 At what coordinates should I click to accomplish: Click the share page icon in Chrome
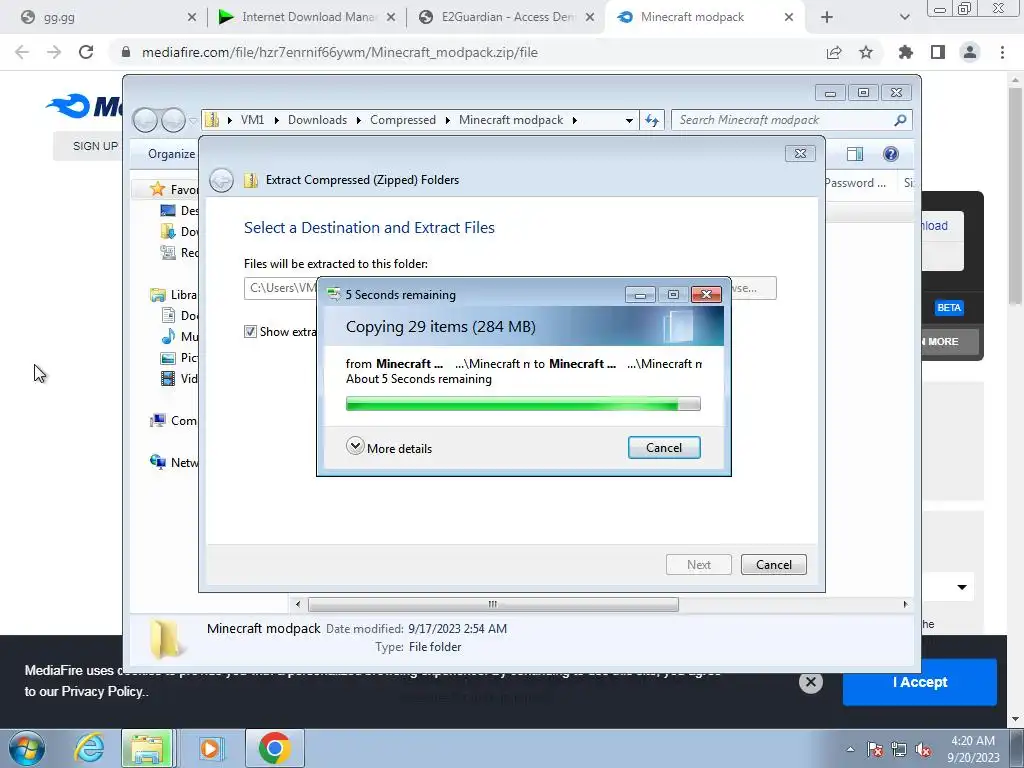click(834, 52)
